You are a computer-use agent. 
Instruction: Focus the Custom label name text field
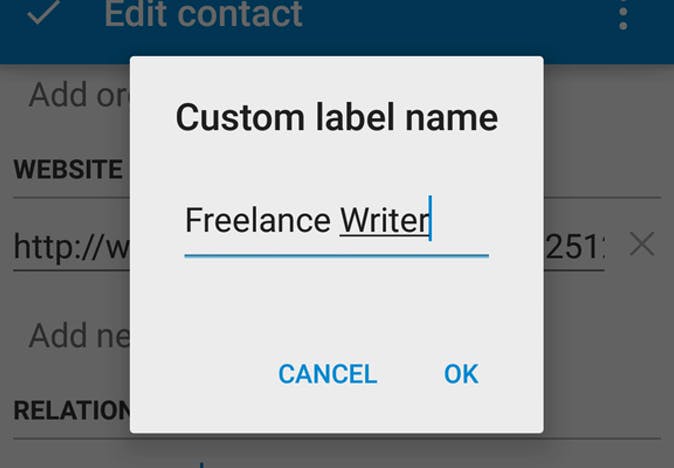(x=336, y=221)
